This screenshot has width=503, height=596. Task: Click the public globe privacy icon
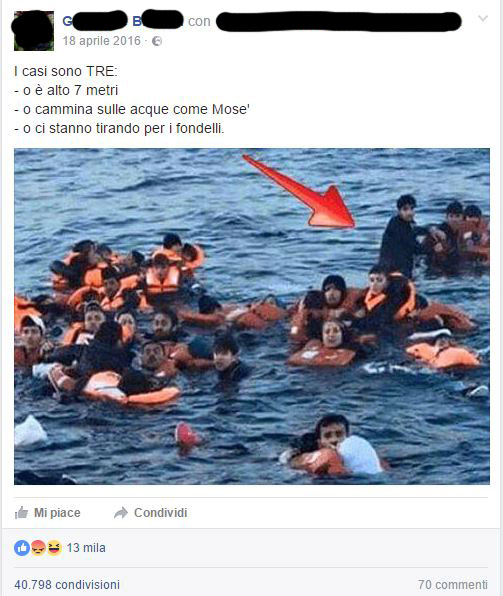point(157,41)
